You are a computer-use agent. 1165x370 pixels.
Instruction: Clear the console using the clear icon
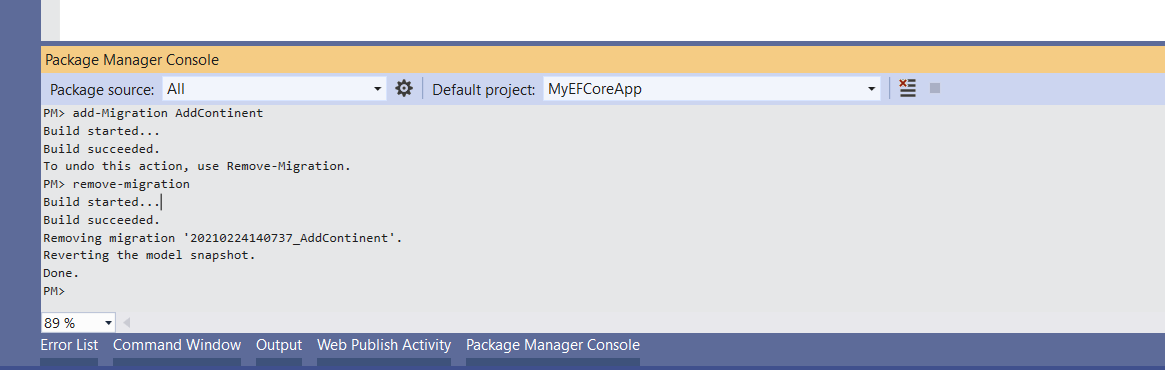click(x=907, y=88)
